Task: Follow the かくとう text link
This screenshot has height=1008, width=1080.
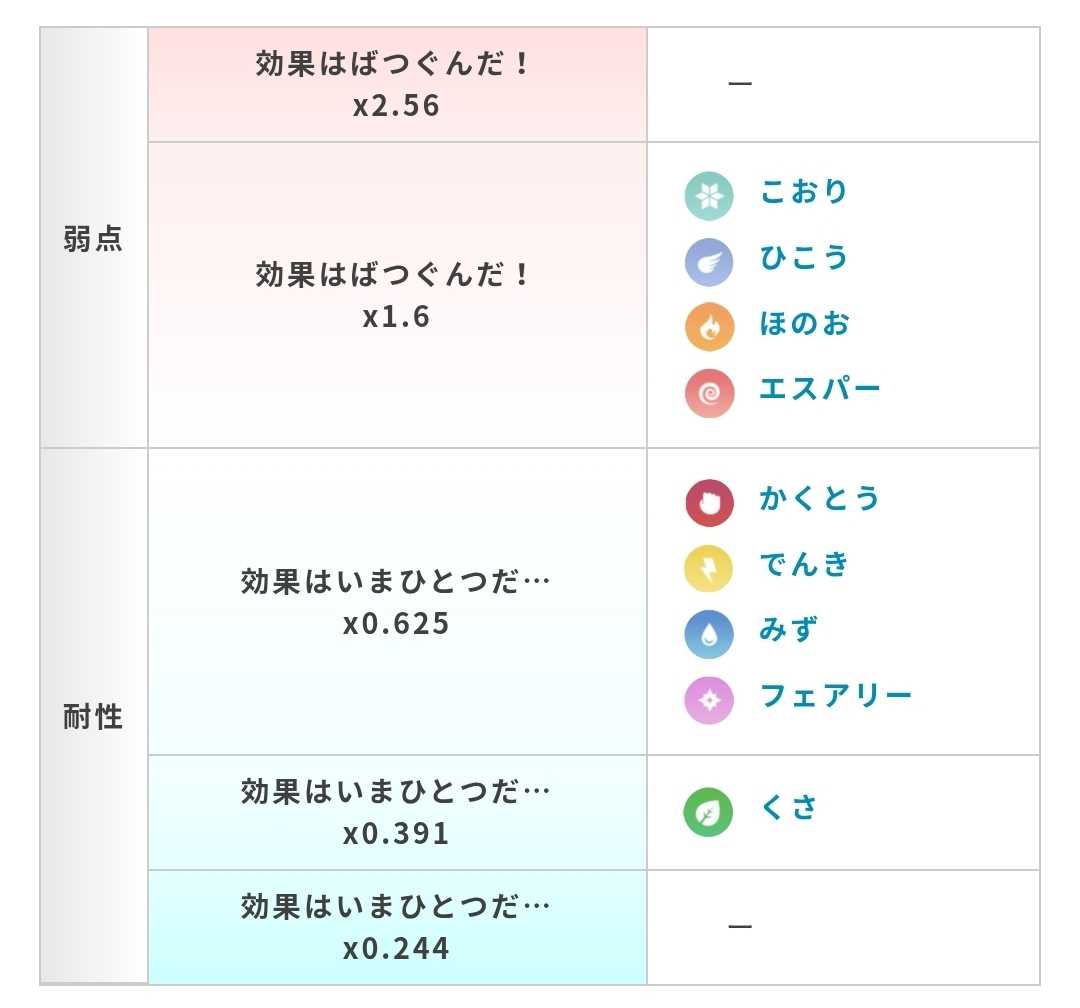Action: pyautogui.click(x=819, y=497)
